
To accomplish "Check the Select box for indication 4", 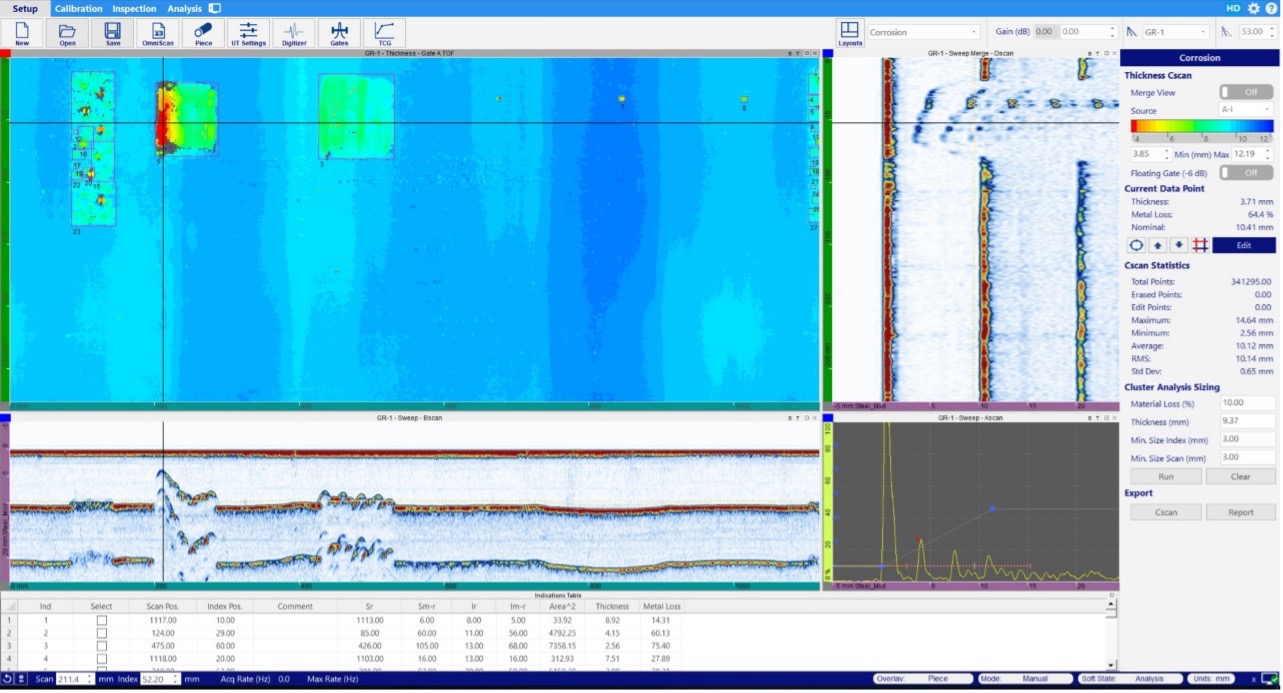I will [101, 660].
